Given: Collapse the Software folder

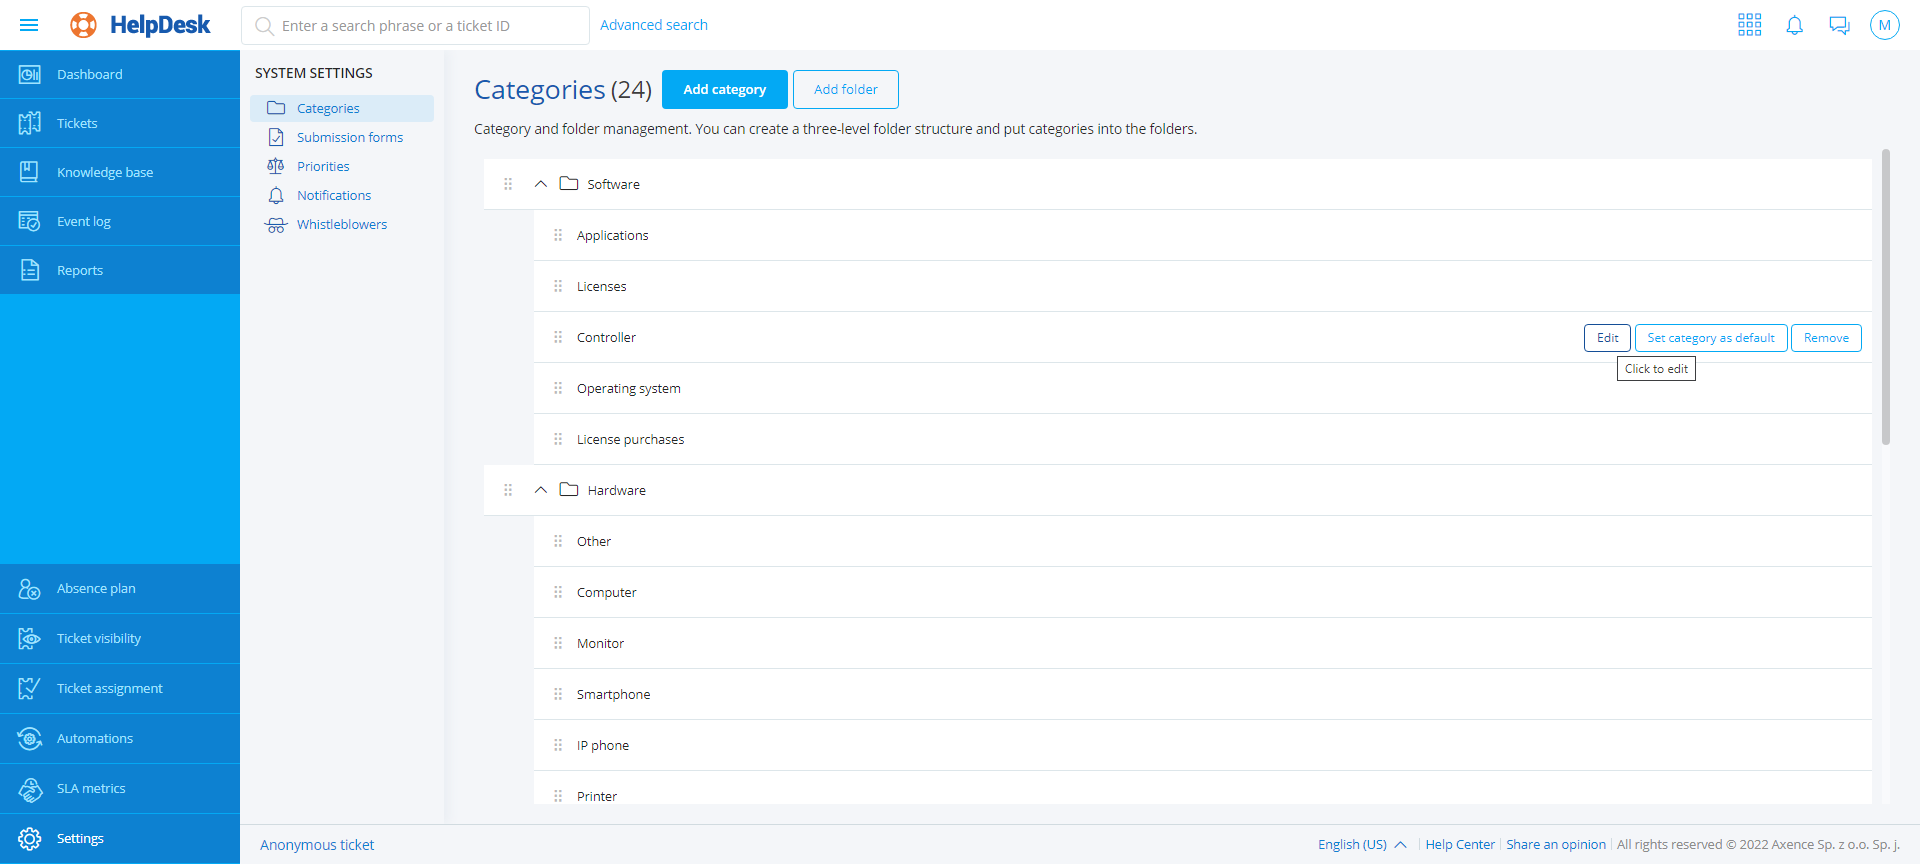Looking at the screenshot, I should [x=541, y=184].
